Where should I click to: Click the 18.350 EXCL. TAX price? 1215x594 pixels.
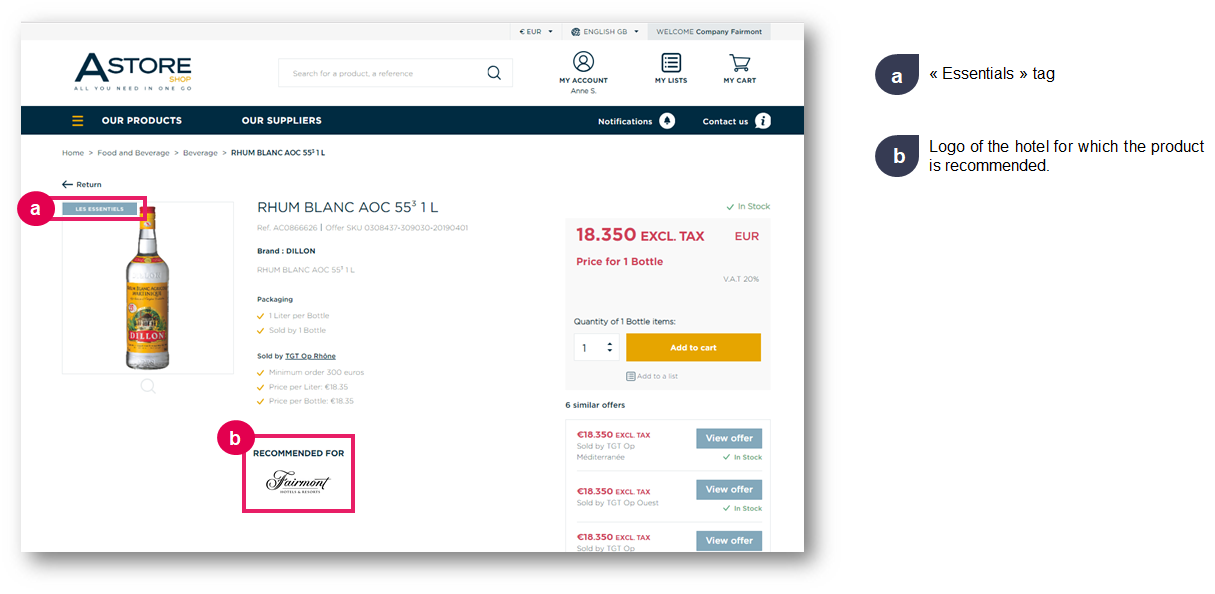click(x=640, y=235)
